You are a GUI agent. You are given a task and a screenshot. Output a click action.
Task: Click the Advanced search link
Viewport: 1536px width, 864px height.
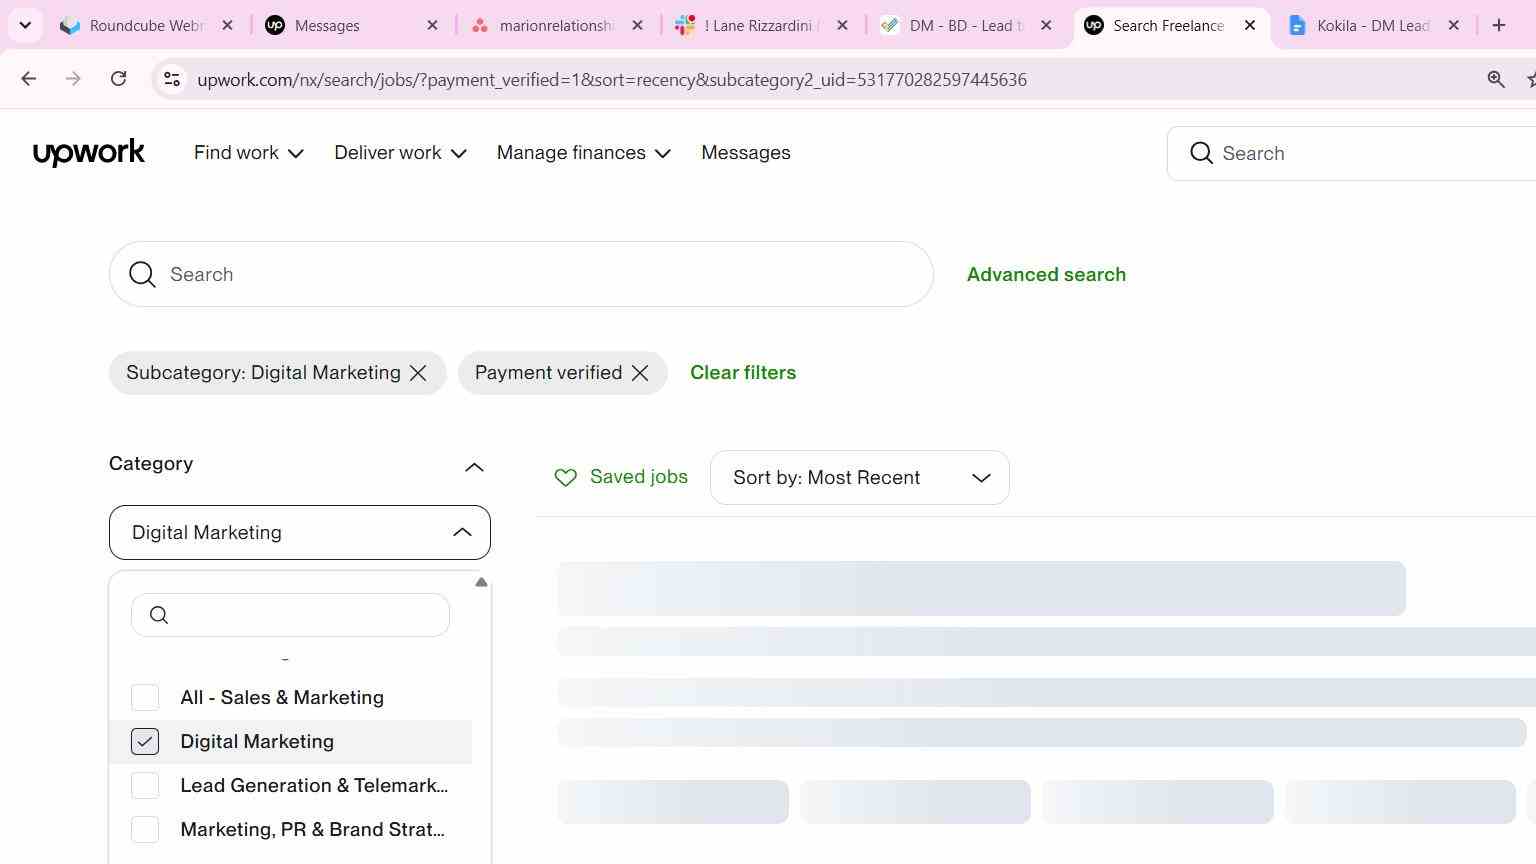pos(1046,275)
